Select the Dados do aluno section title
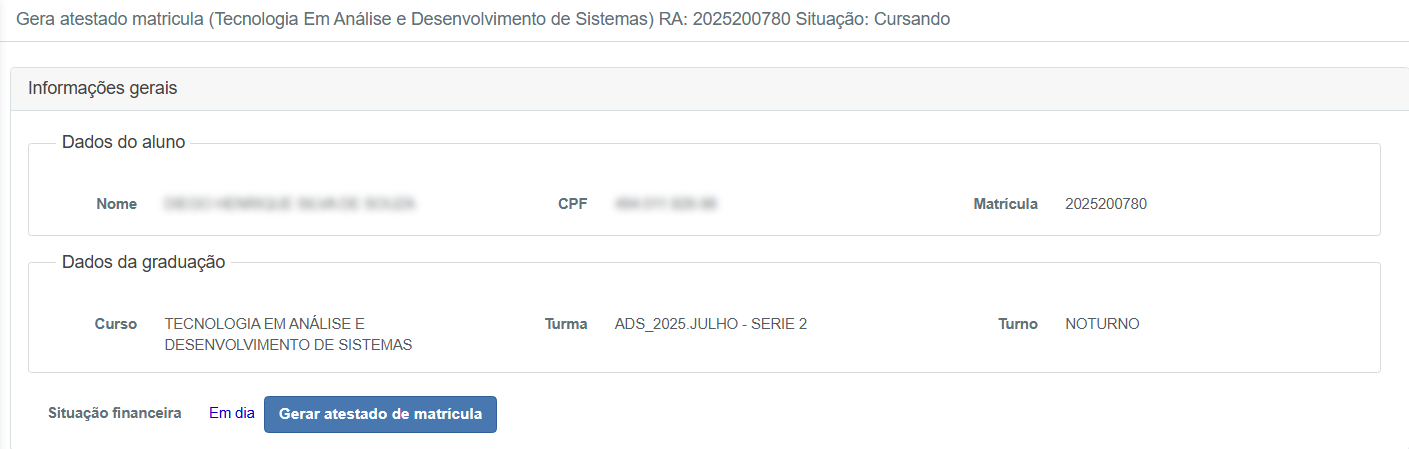 (x=123, y=142)
